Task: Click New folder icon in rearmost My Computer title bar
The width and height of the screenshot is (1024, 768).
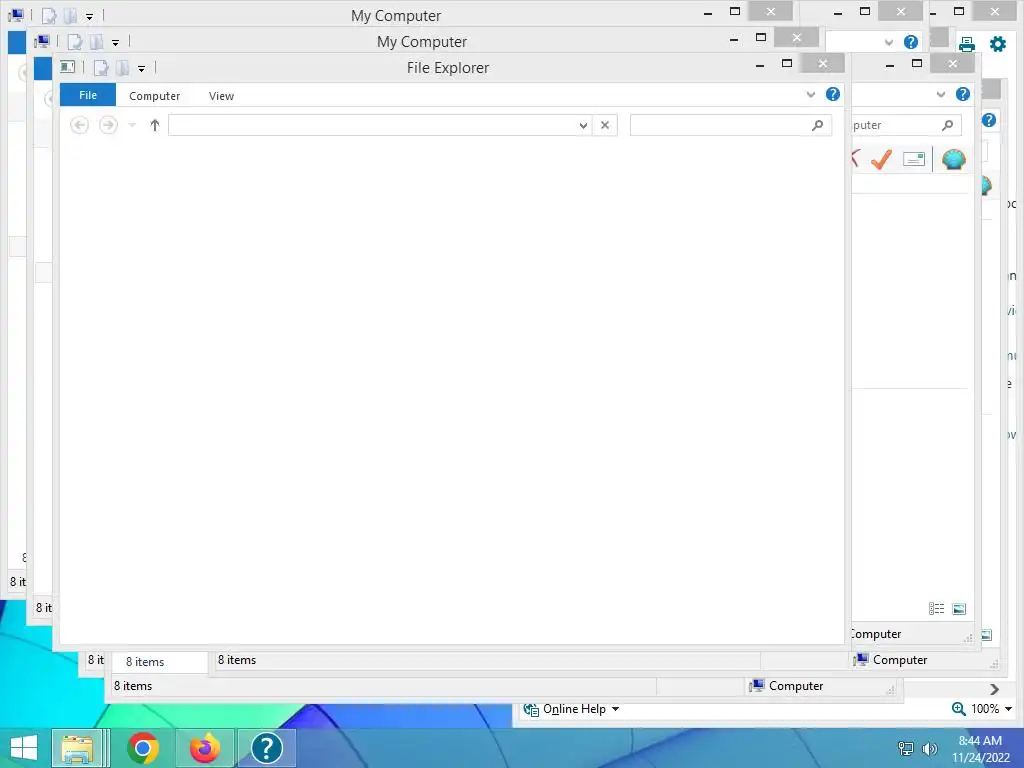Action: pos(70,16)
